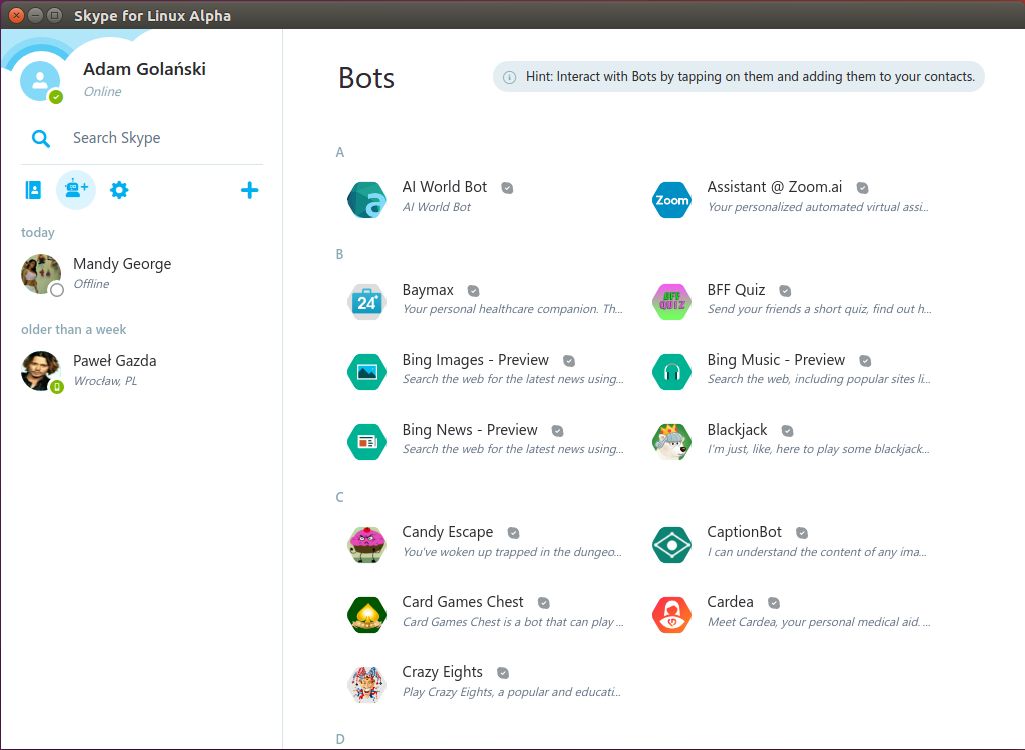This screenshot has width=1025, height=750.
Task: Open the CaptionBot eye icon
Action: [671, 544]
